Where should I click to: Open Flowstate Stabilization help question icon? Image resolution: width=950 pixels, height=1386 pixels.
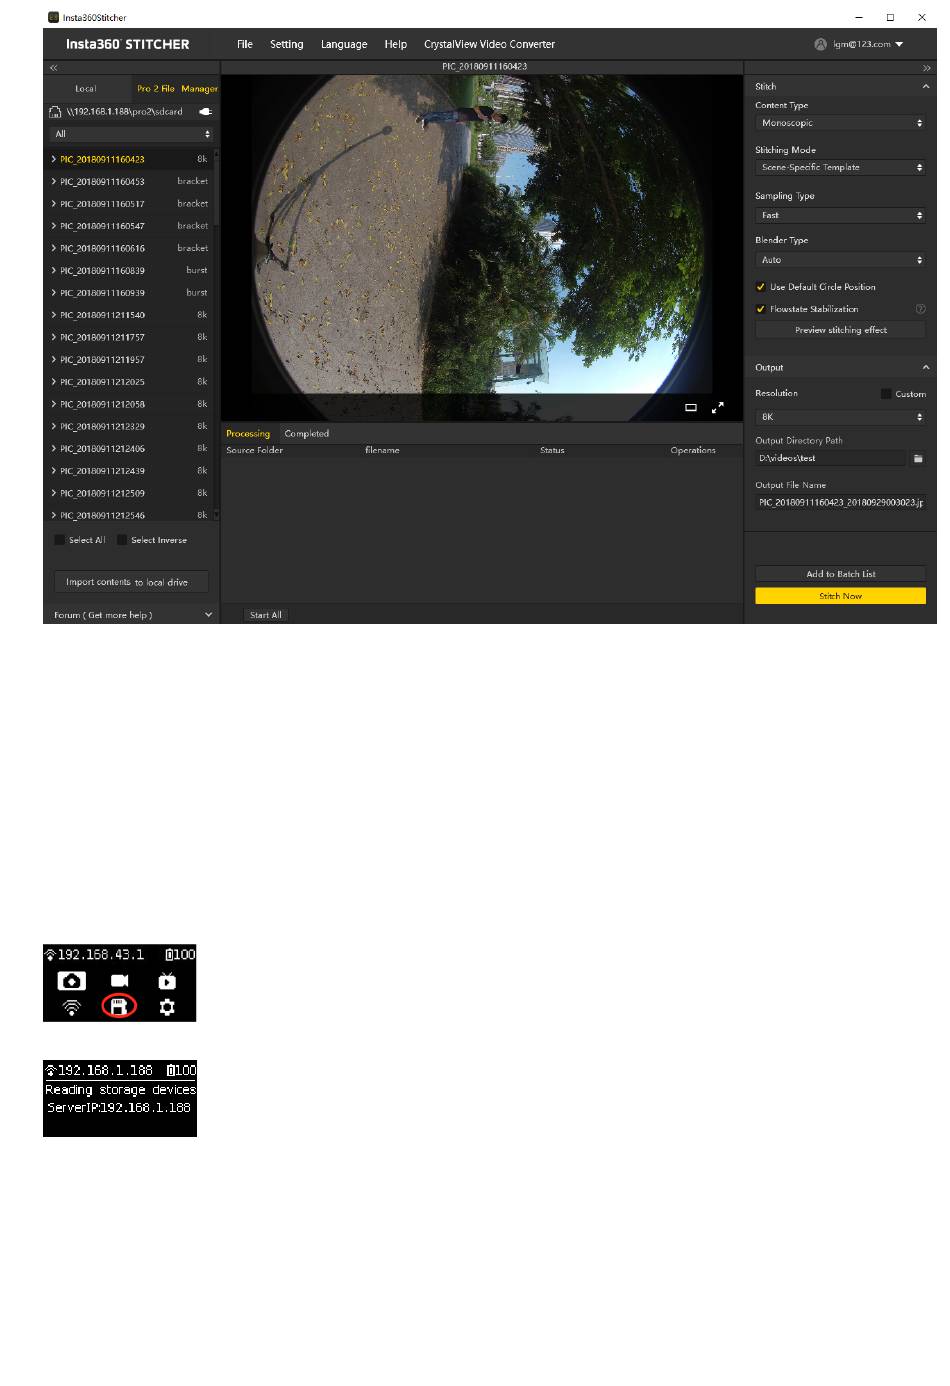(x=921, y=309)
